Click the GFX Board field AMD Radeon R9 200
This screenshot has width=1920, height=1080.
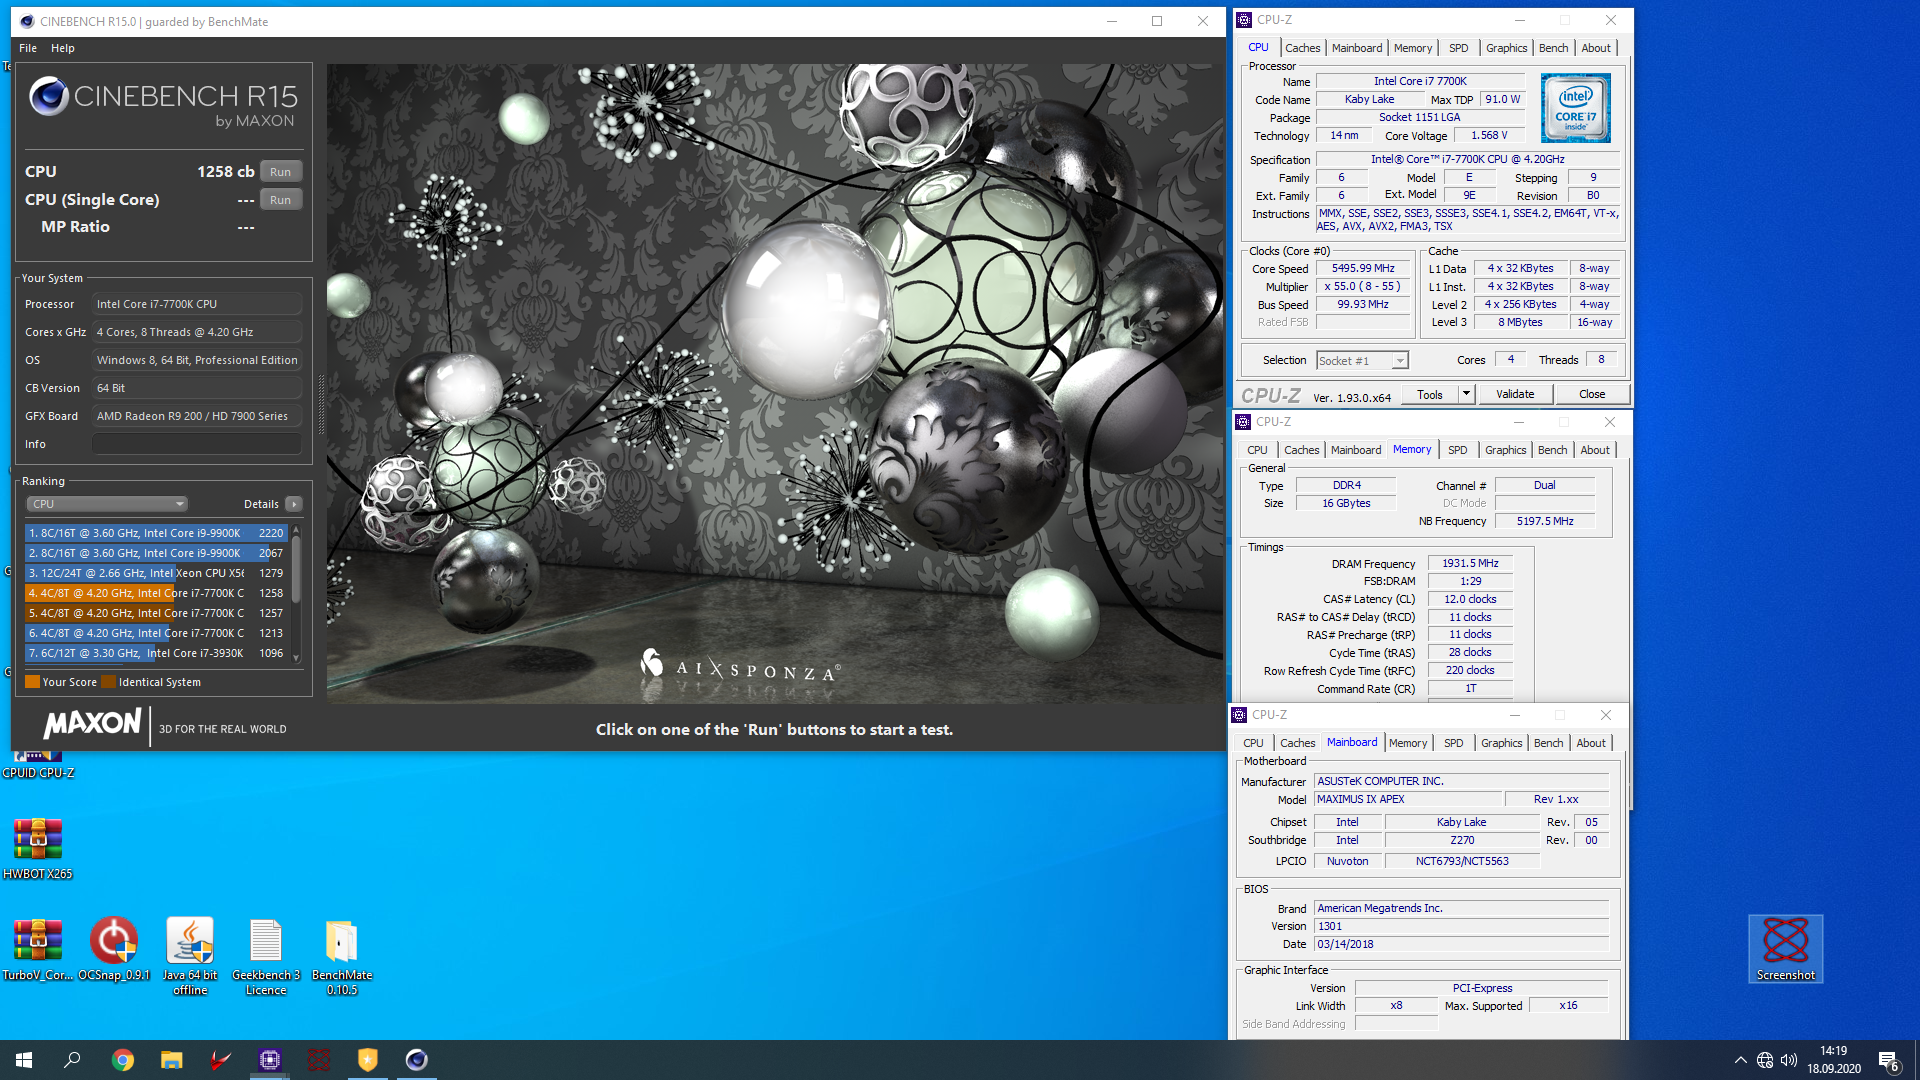pyautogui.click(x=197, y=416)
